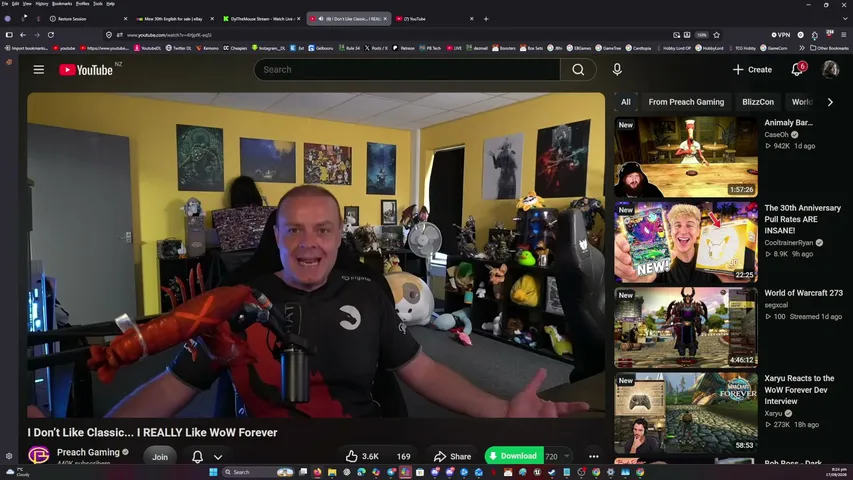Switch to the eBay listing tab

pos(174,19)
